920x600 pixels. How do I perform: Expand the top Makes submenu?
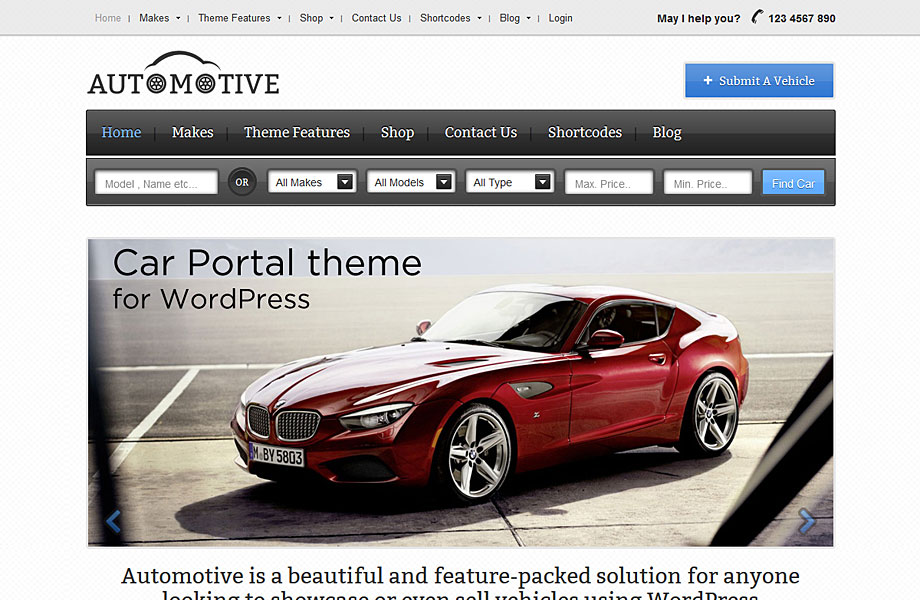[x=178, y=18]
